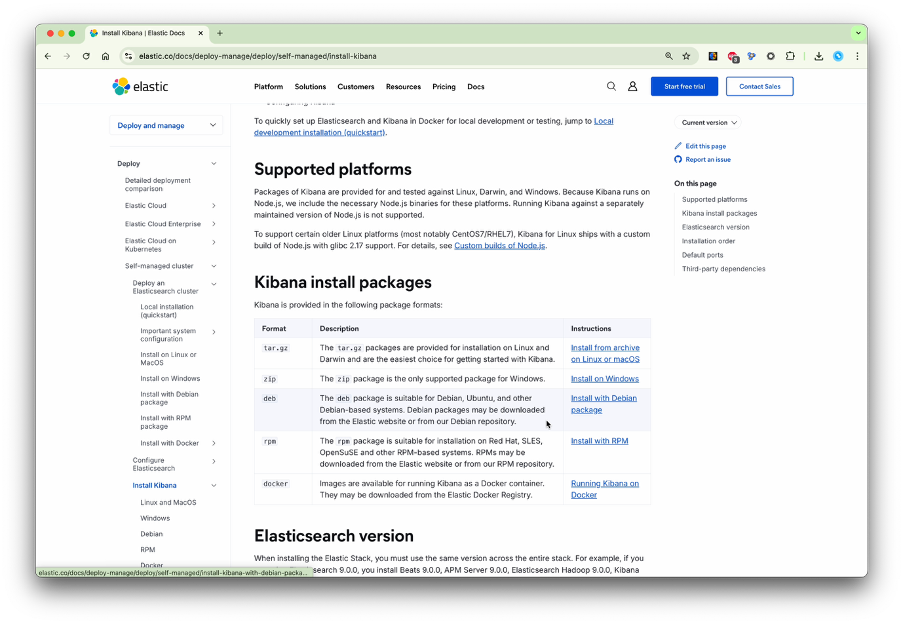Open the Solutions menu
This screenshot has height=624, width=904.
tap(310, 87)
